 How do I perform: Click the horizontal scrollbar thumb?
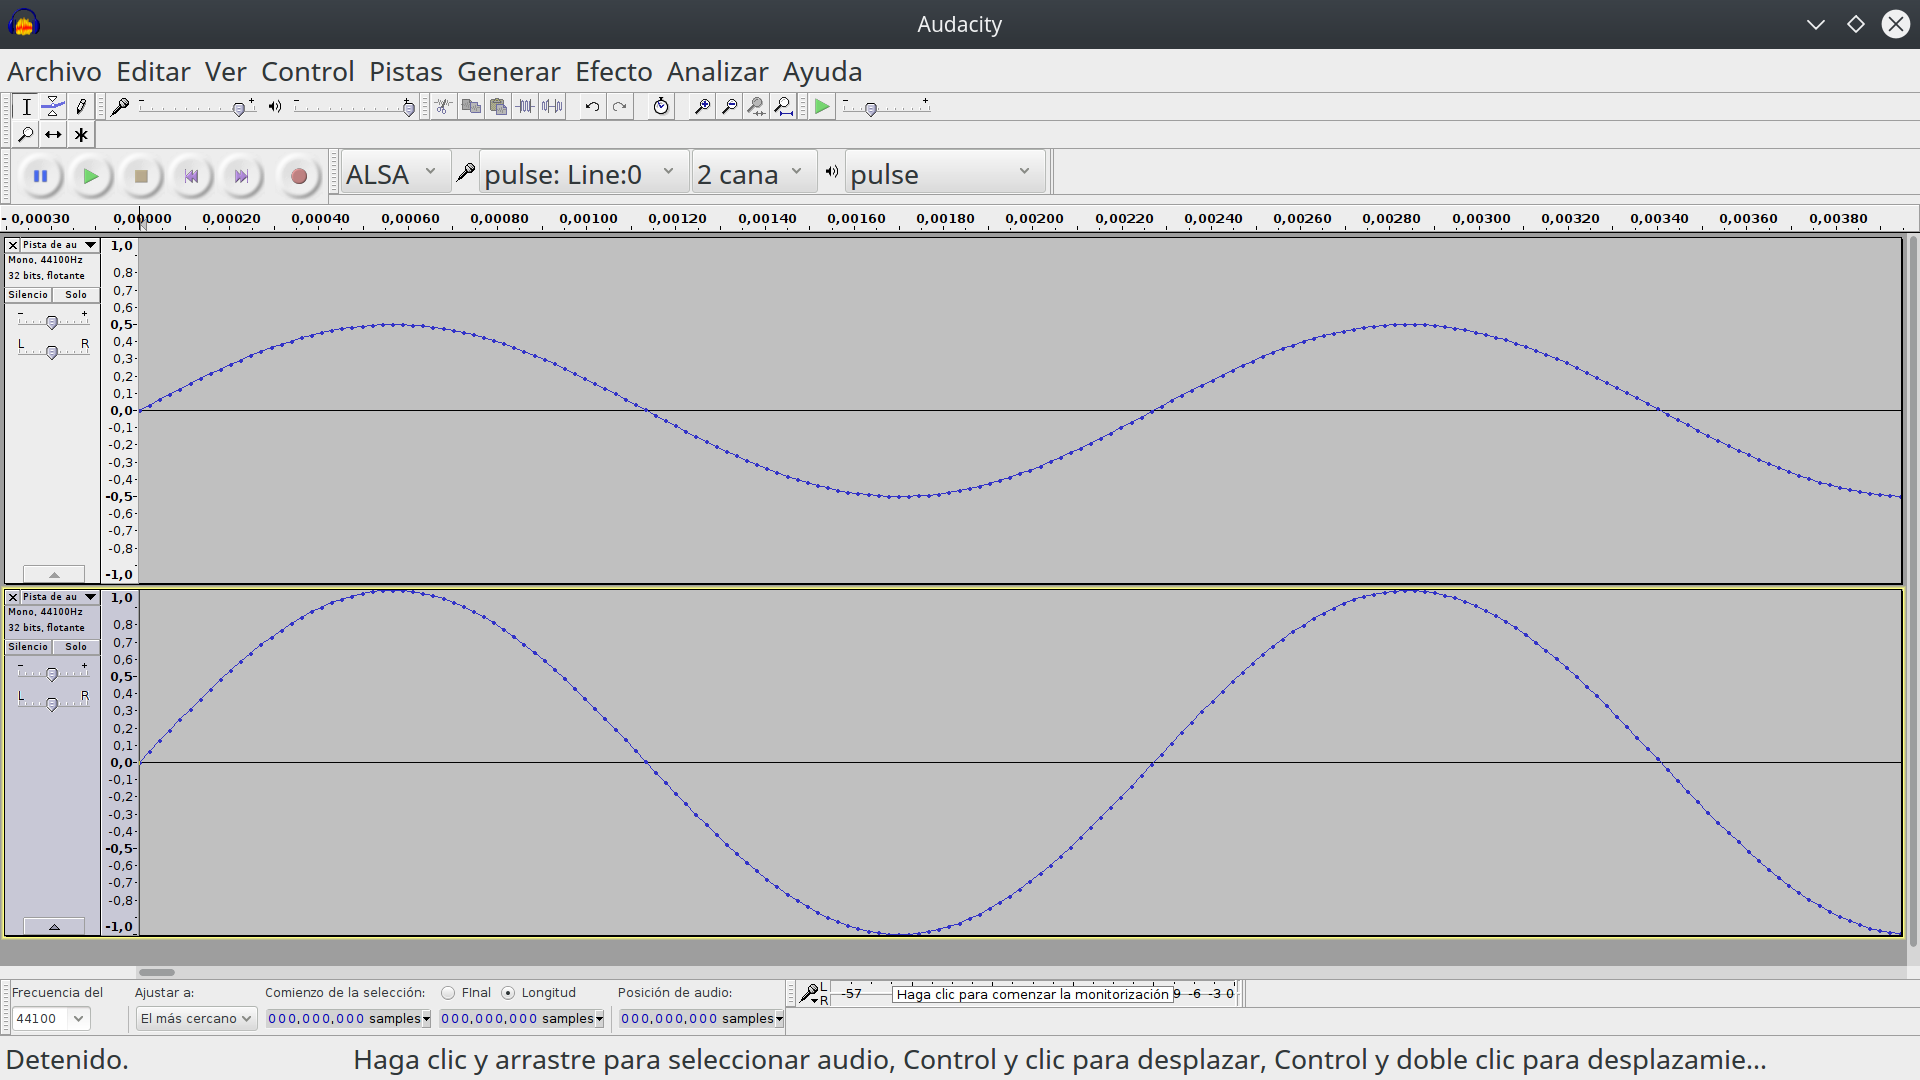[x=156, y=972]
